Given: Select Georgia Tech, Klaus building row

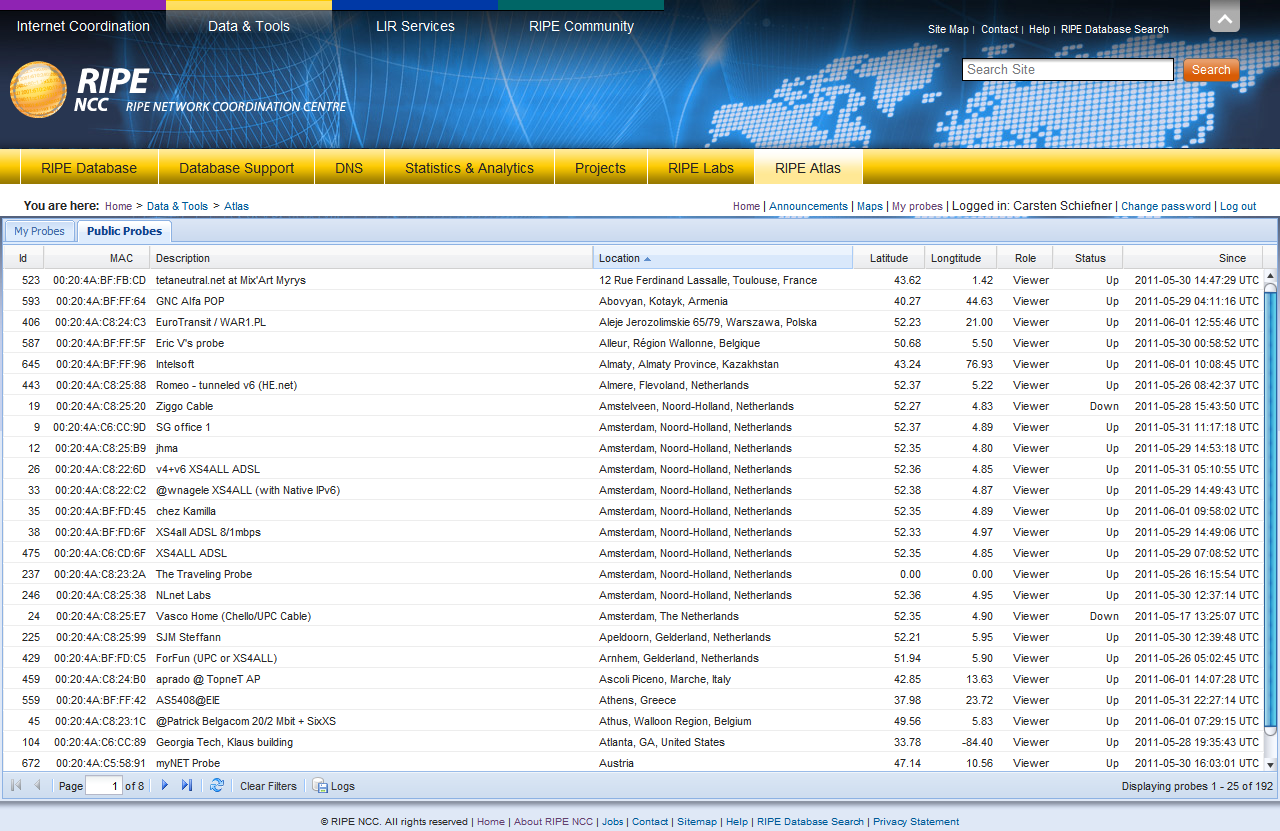Looking at the screenshot, I should [633, 742].
